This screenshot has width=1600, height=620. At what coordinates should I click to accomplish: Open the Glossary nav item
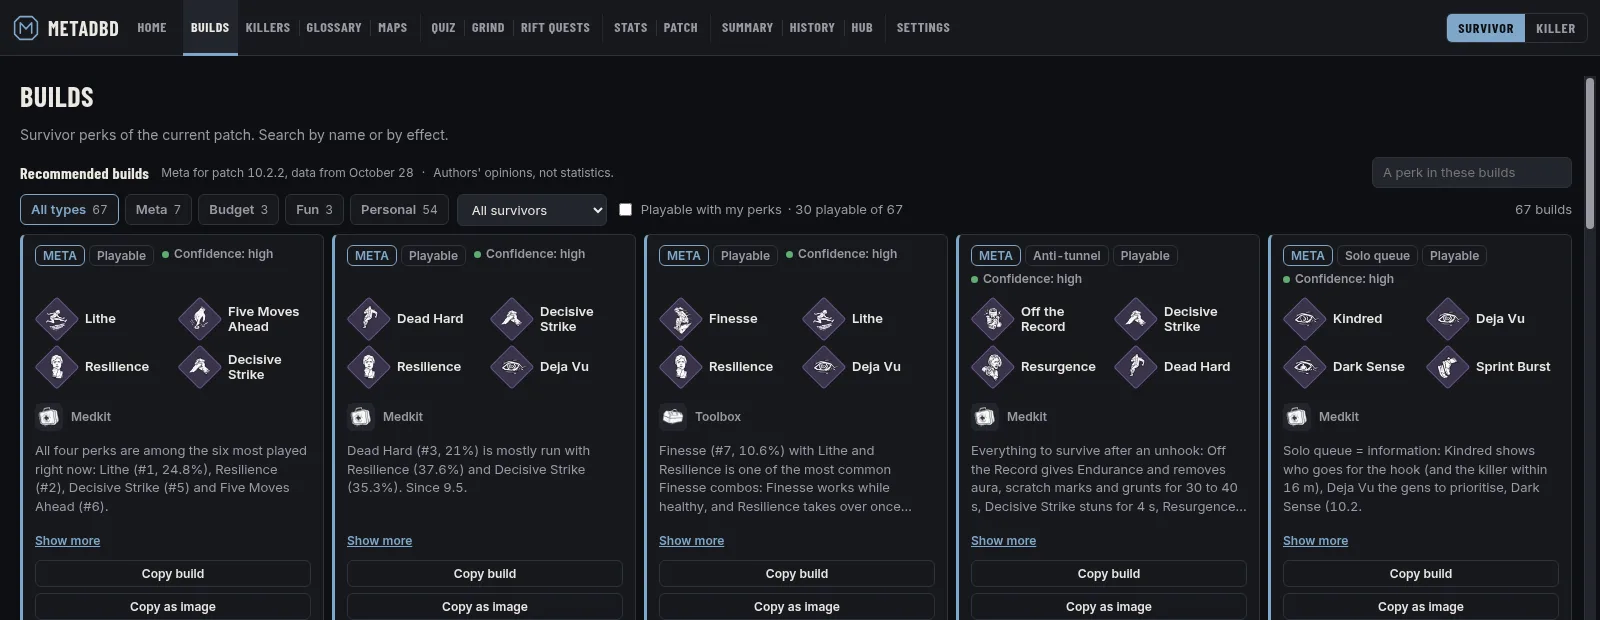point(334,28)
